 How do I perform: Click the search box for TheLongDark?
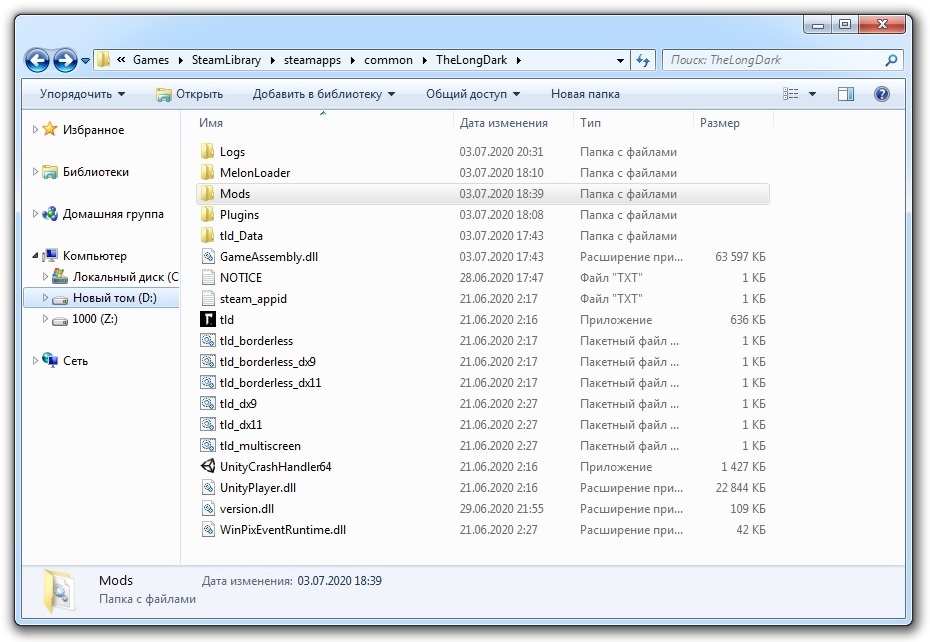pos(782,60)
